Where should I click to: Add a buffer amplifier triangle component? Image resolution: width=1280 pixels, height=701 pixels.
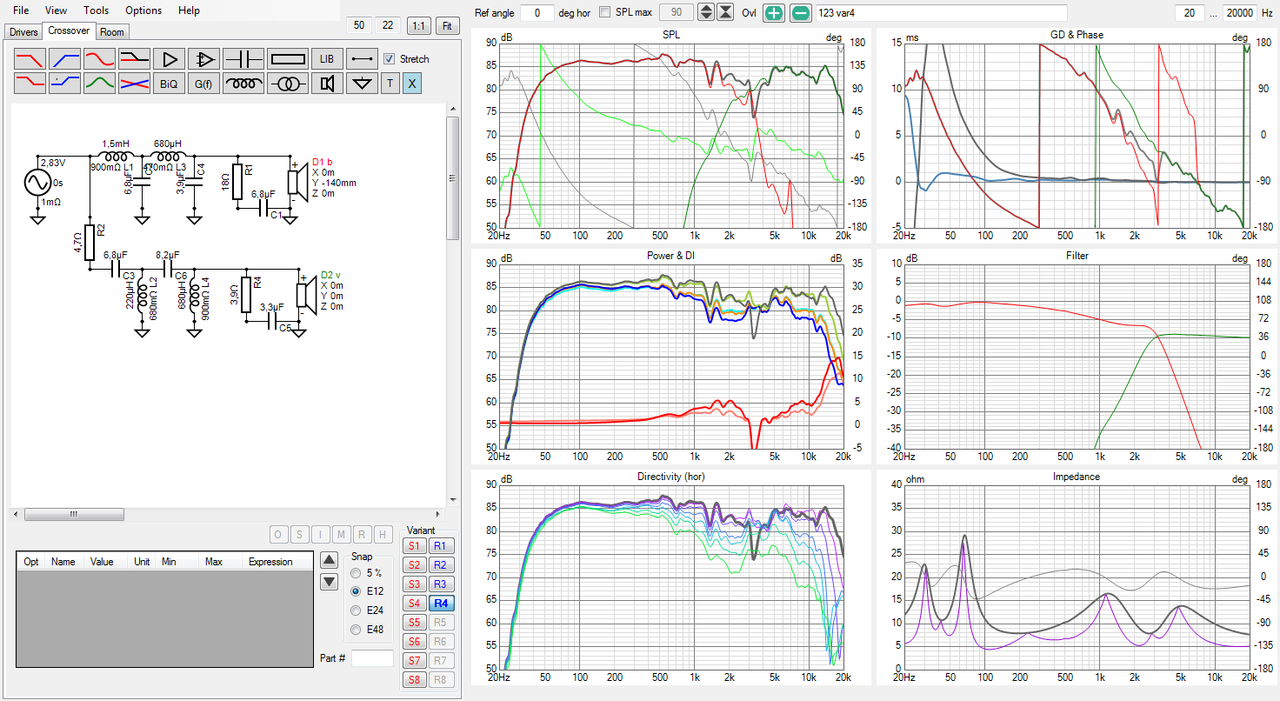(168, 59)
